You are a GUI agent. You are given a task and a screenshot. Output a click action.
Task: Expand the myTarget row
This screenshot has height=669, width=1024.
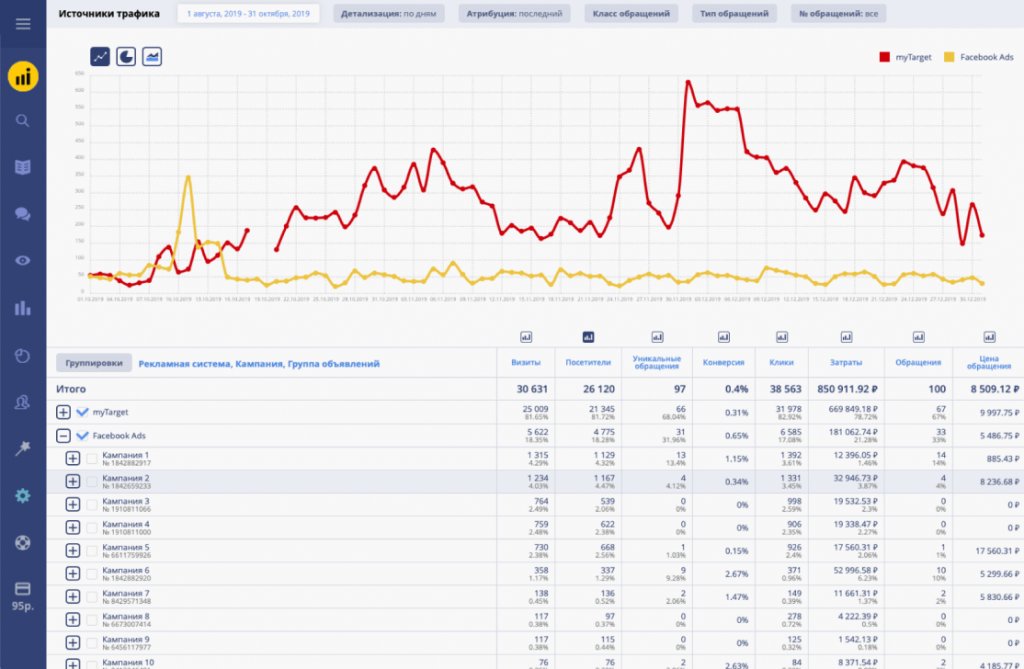63,412
